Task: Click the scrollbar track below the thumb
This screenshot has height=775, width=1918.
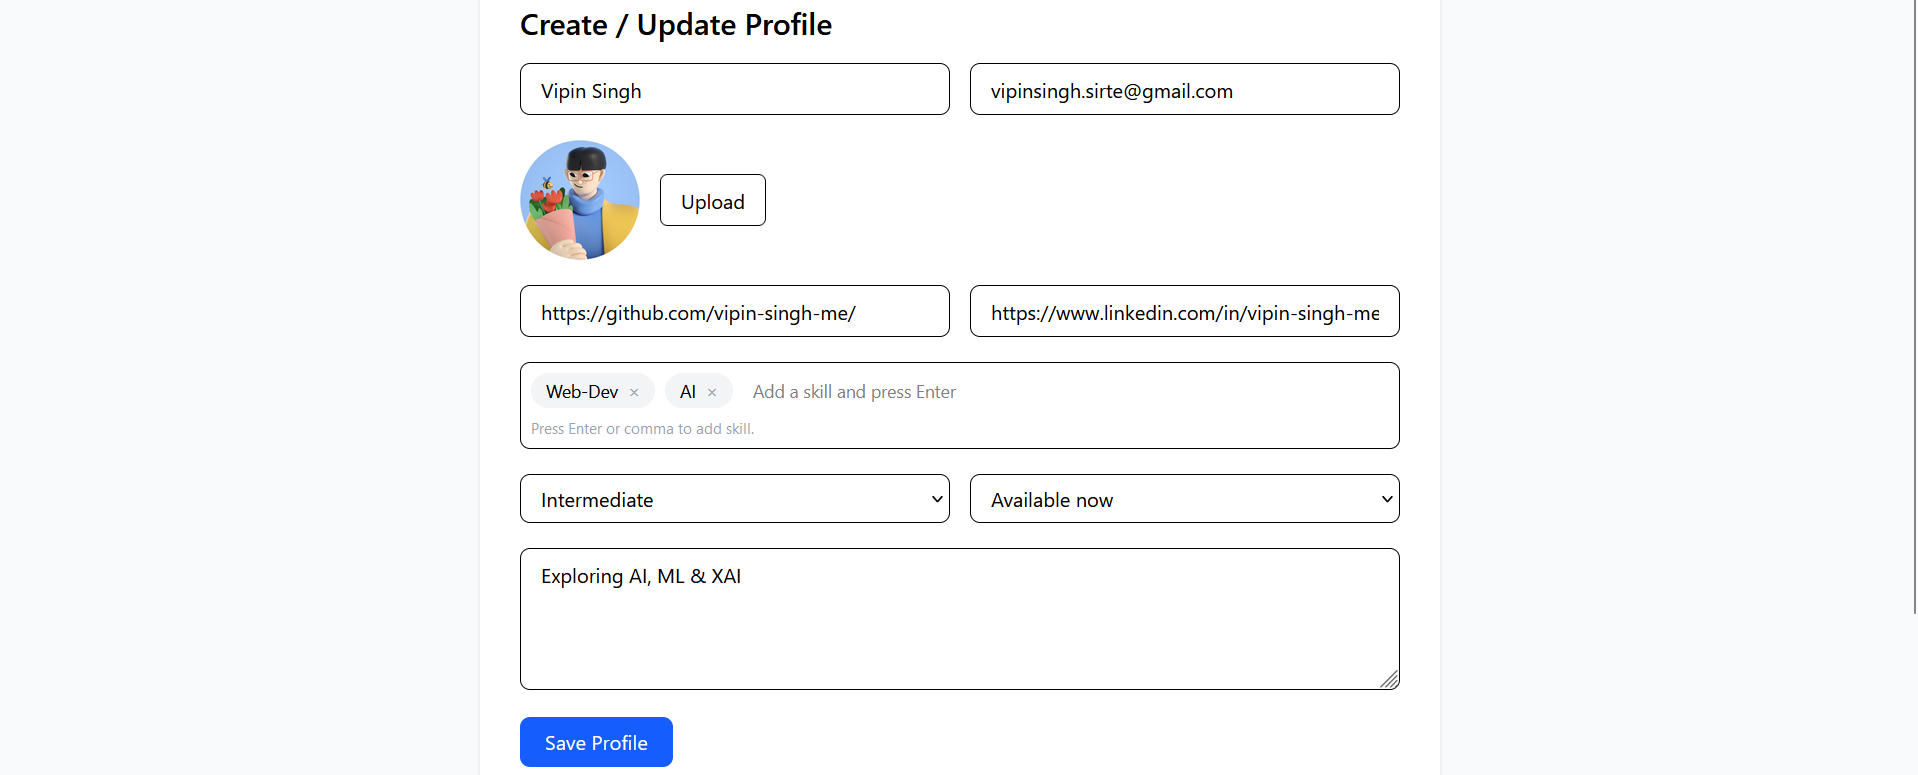Action: [x=1915, y=700]
